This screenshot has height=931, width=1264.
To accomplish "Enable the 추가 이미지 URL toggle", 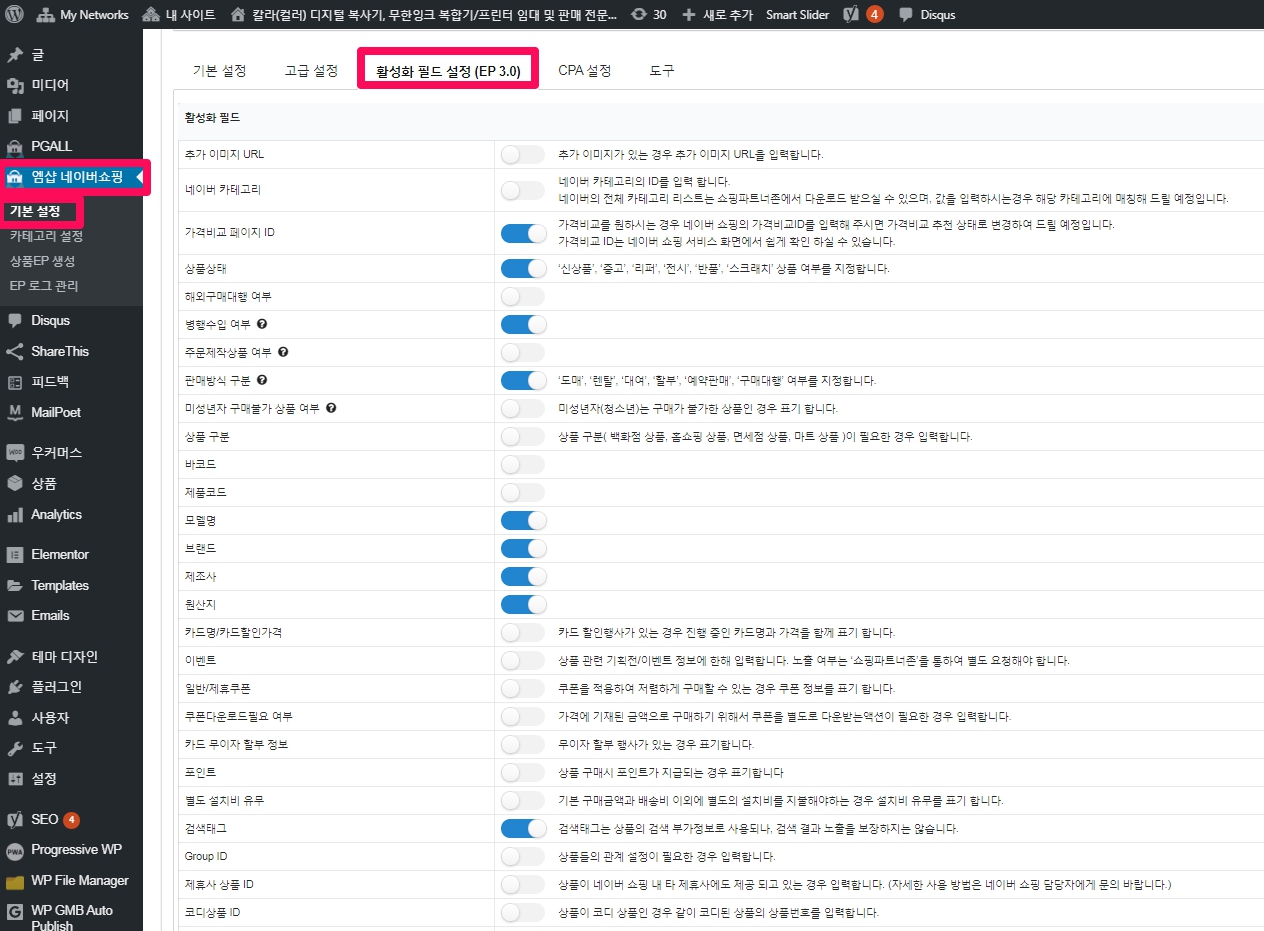I will pyautogui.click(x=523, y=155).
